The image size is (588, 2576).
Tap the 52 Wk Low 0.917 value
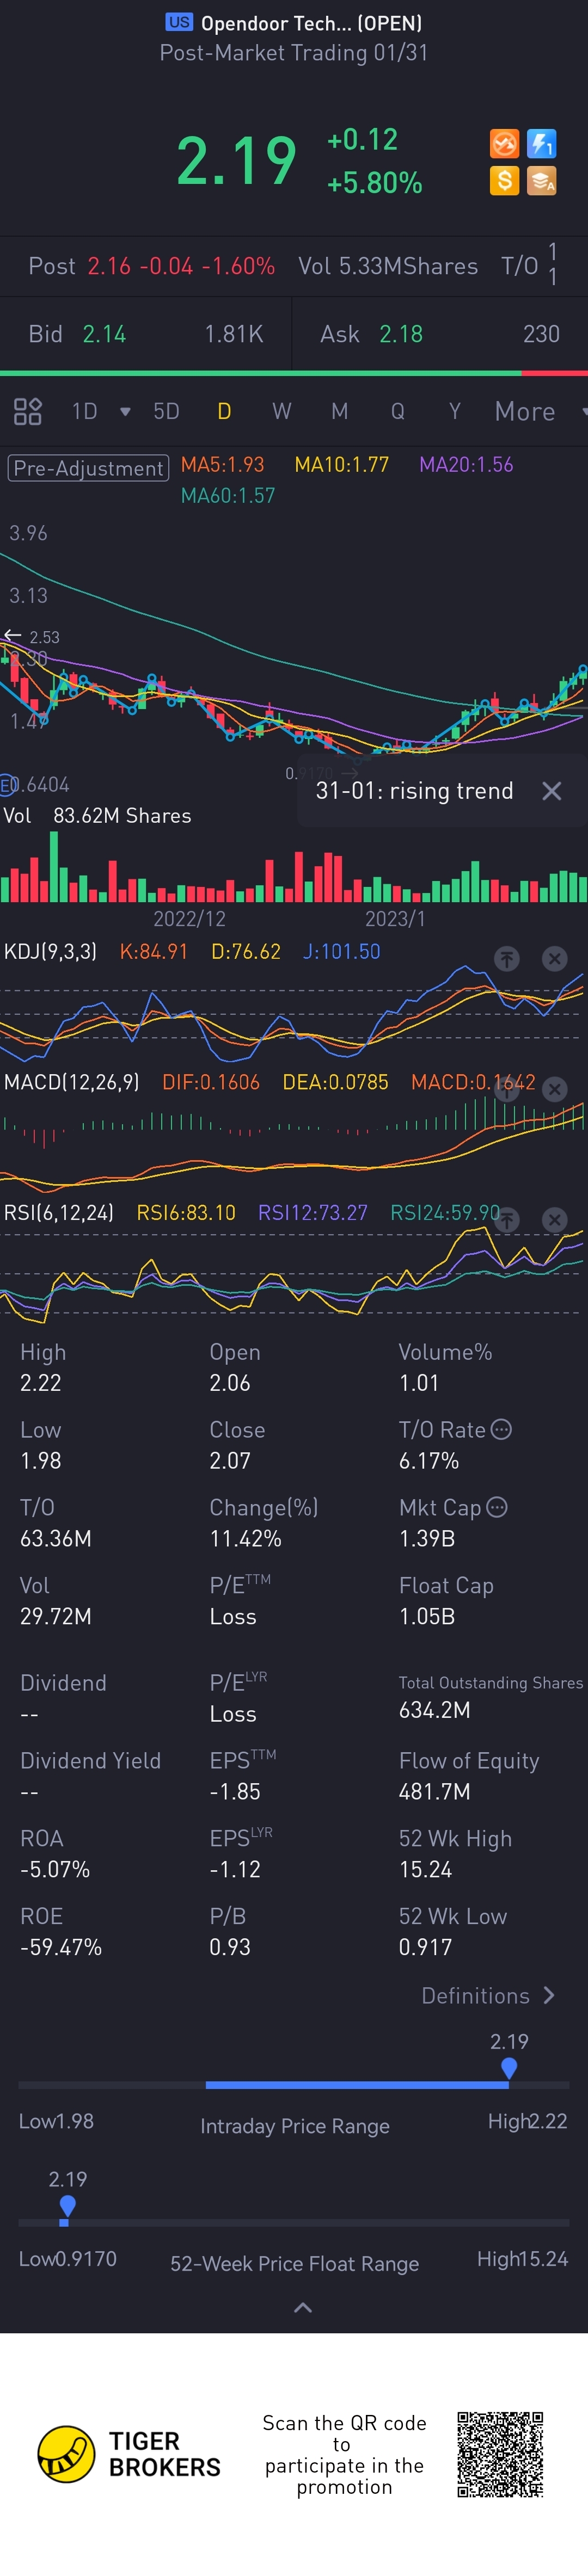[x=425, y=1947]
